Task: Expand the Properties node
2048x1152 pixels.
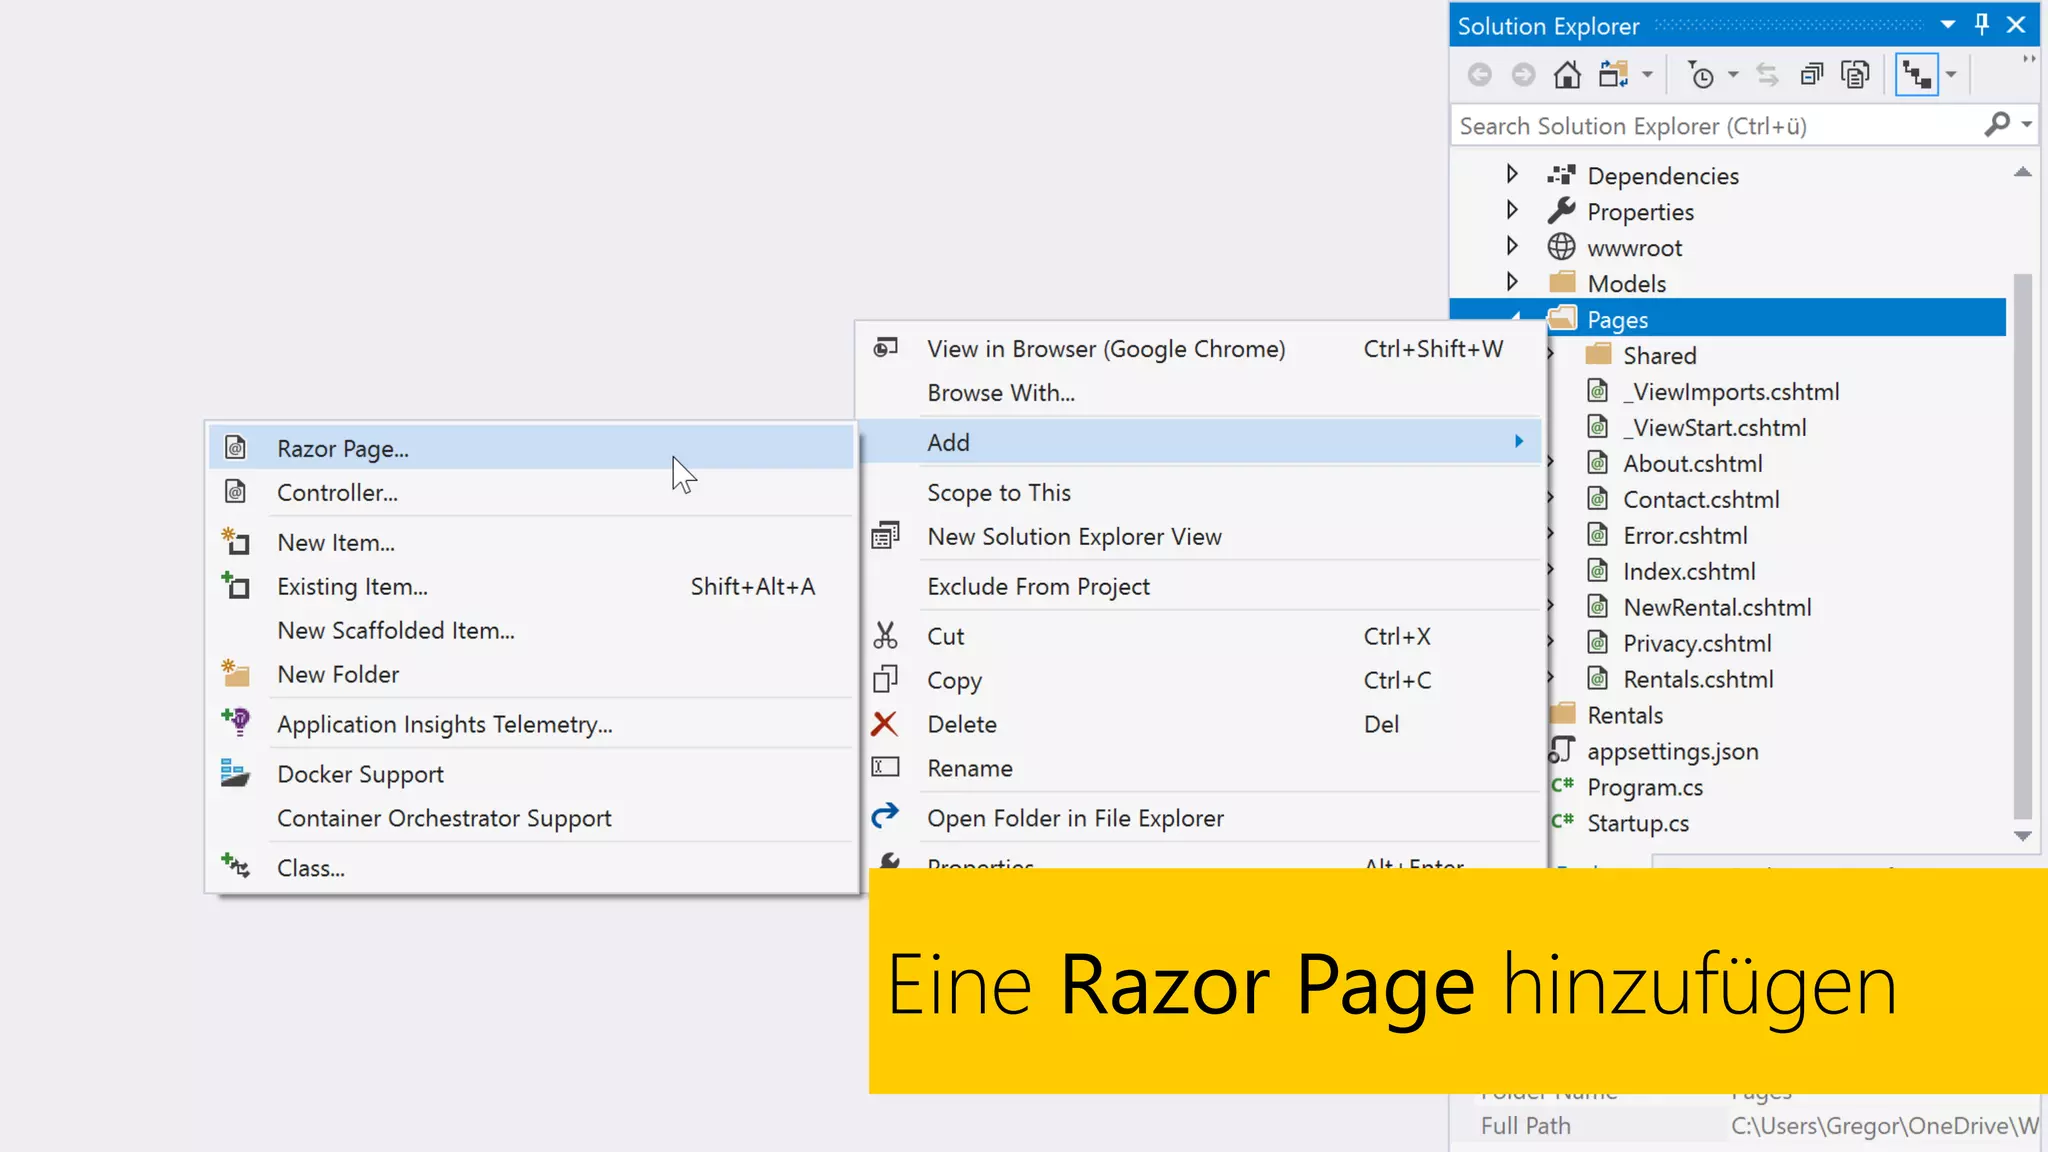Action: 1512,211
